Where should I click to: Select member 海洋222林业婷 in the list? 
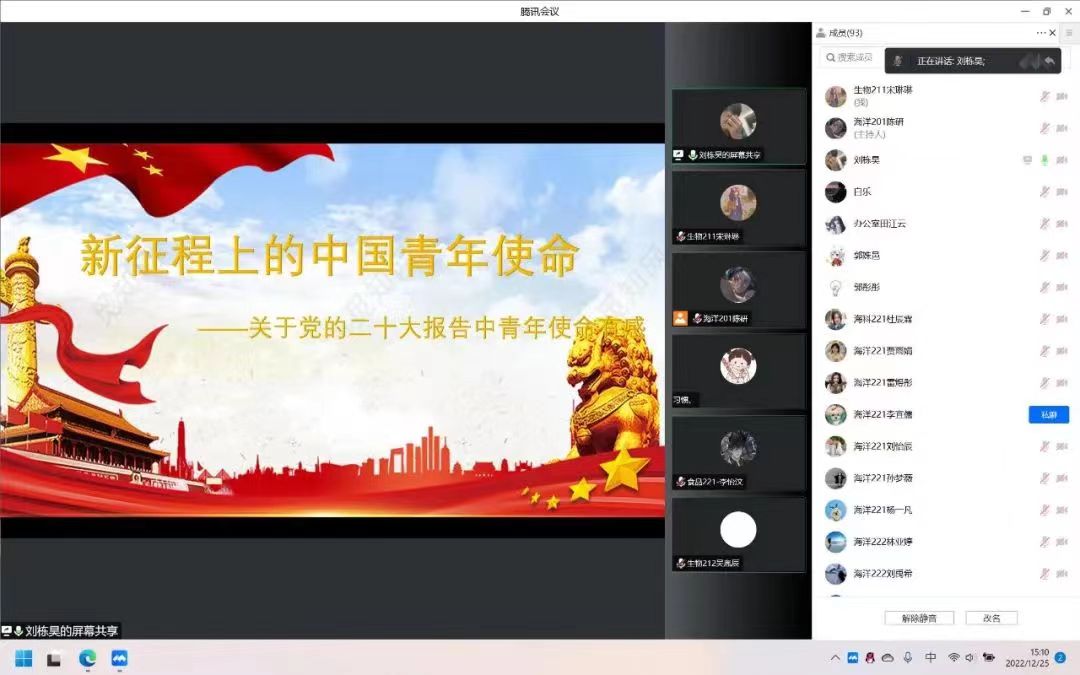882,542
